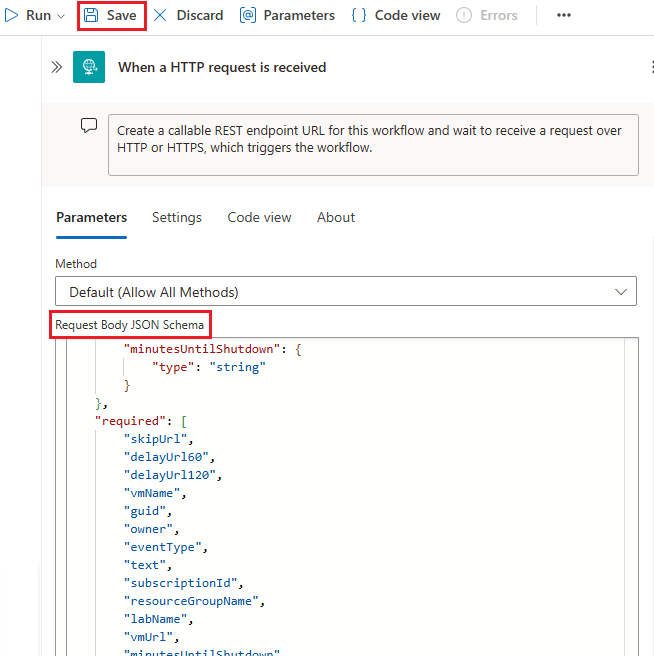The height and width of the screenshot is (656, 654).
Task: Select the trigger title 'When a HTTP request is received'
Action: tap(222, 67)
